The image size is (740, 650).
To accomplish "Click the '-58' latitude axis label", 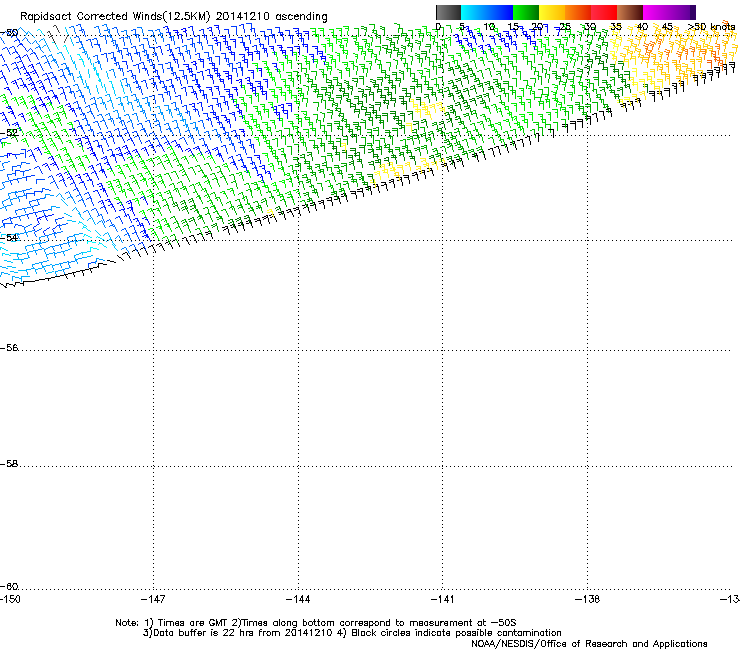I will point(9,464).
